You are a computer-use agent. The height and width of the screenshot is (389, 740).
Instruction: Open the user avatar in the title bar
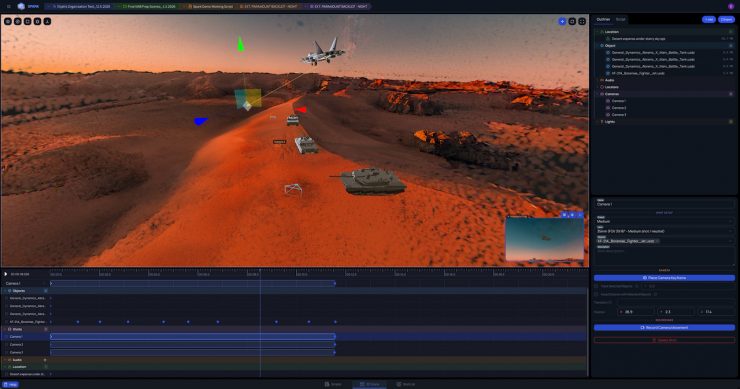[731, 7]
